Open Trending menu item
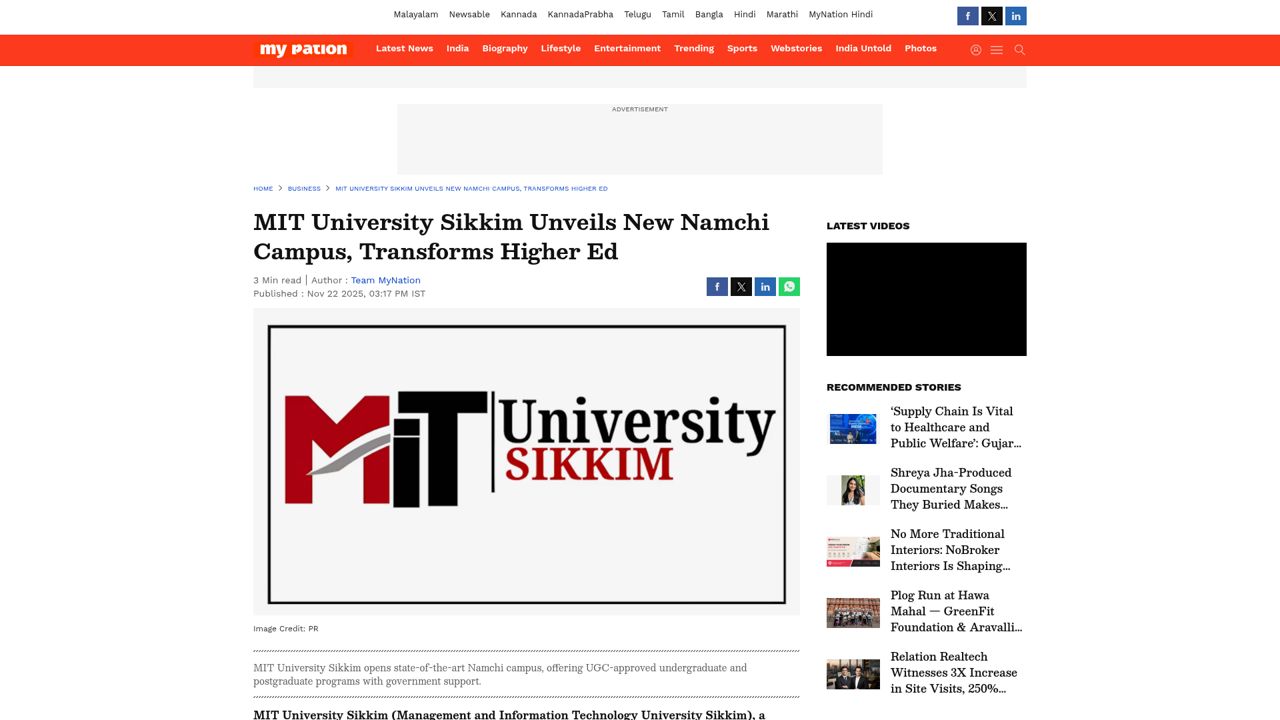 coord(694,49)
